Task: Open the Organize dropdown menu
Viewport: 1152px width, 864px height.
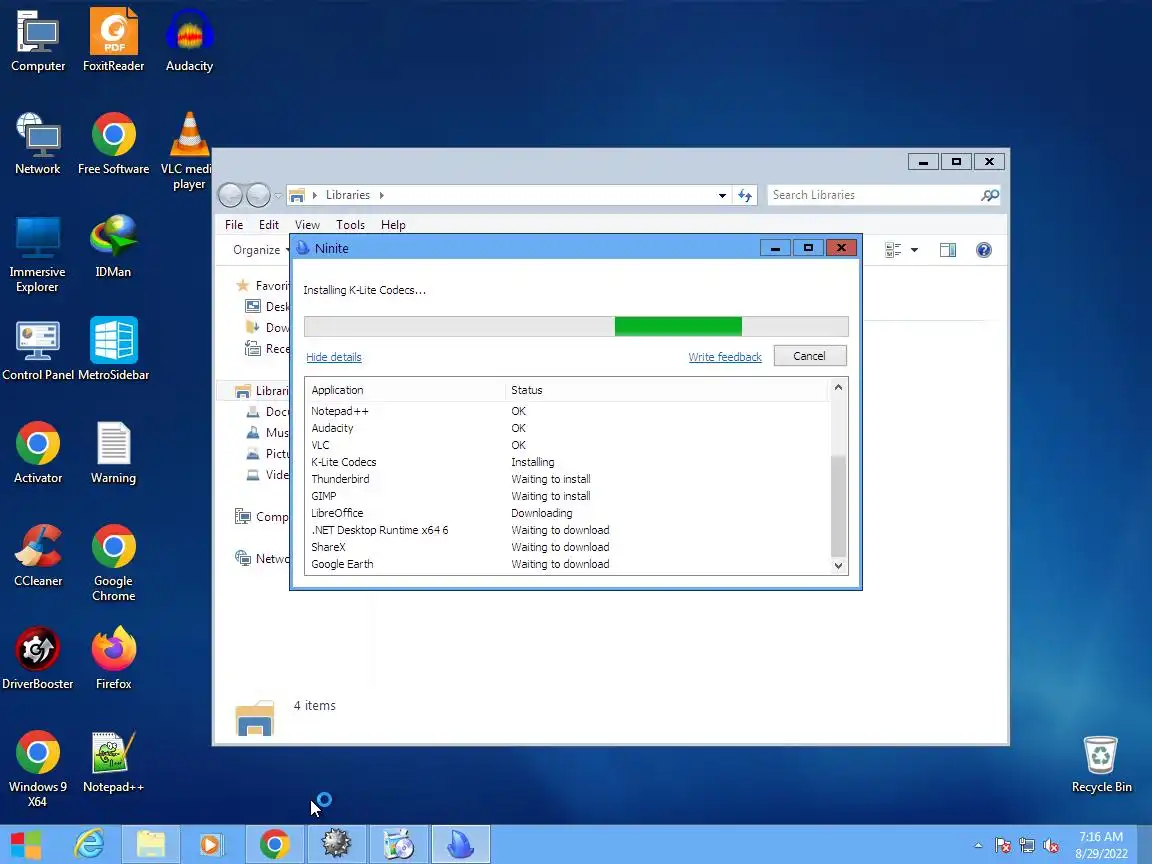Action: tap(261, 251)
